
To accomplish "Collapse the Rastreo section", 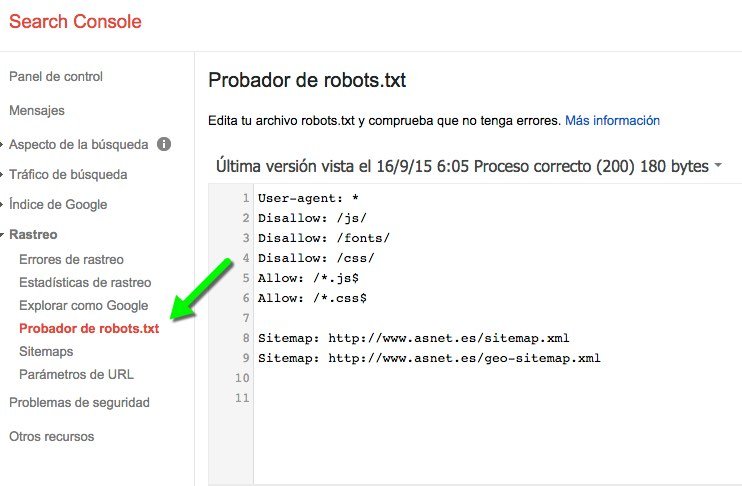I will 33,235.
